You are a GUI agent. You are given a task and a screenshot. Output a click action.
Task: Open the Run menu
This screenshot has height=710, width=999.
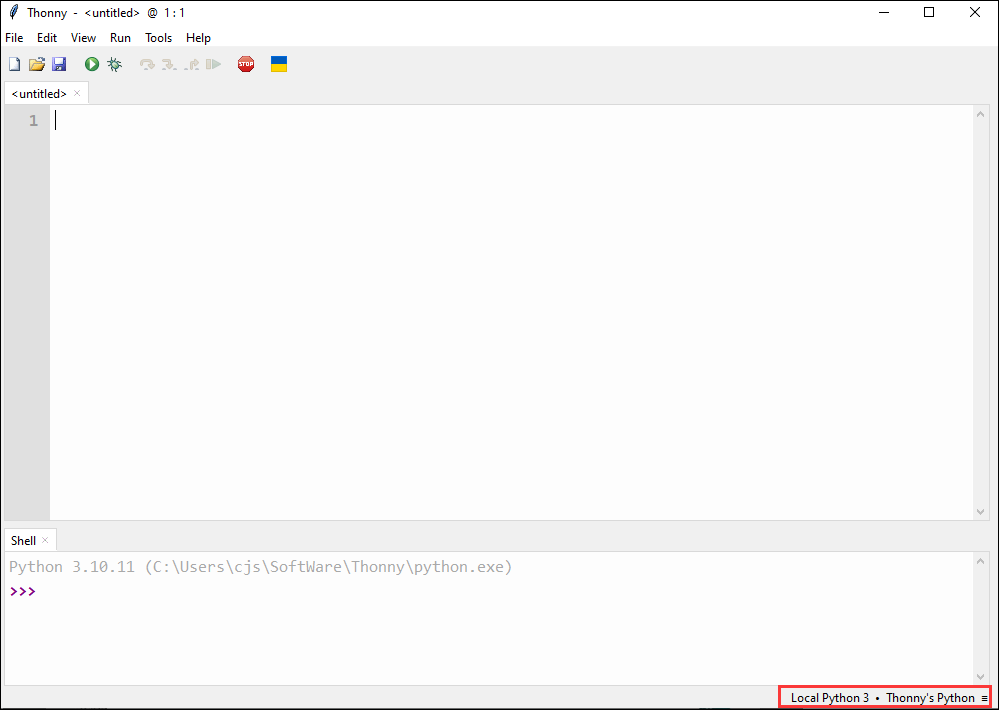click(120, 38)
